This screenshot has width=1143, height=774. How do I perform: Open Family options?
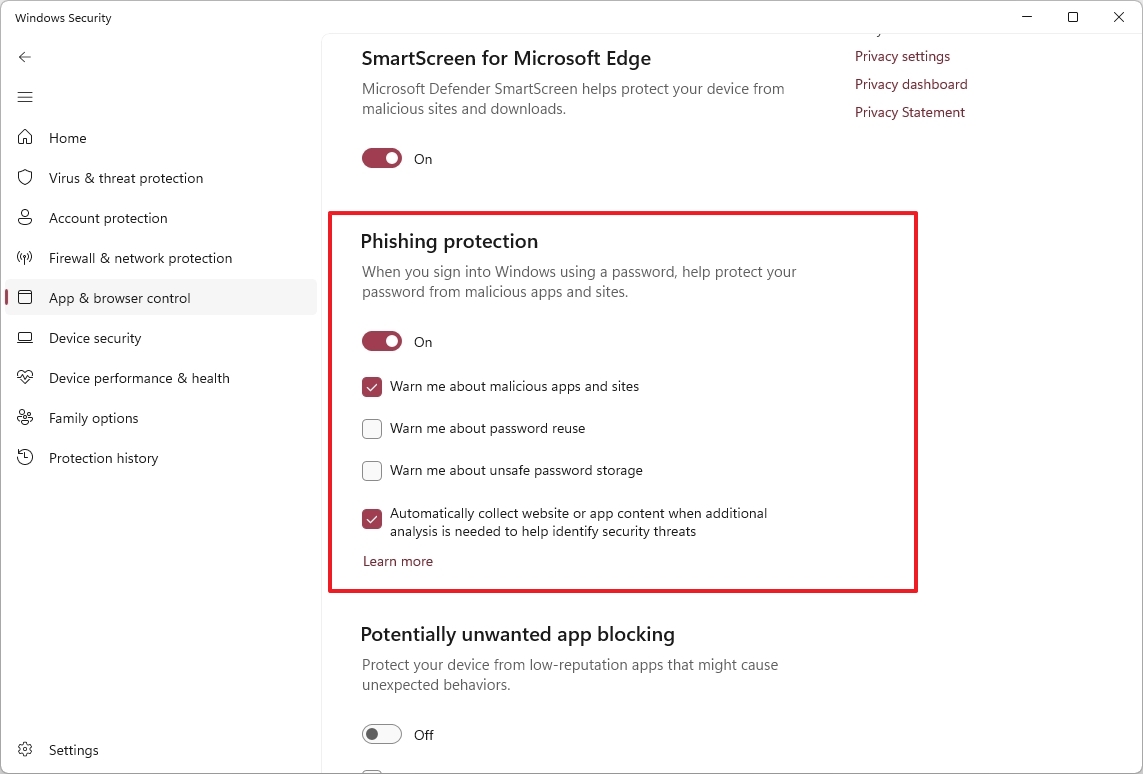pos(91,417)
